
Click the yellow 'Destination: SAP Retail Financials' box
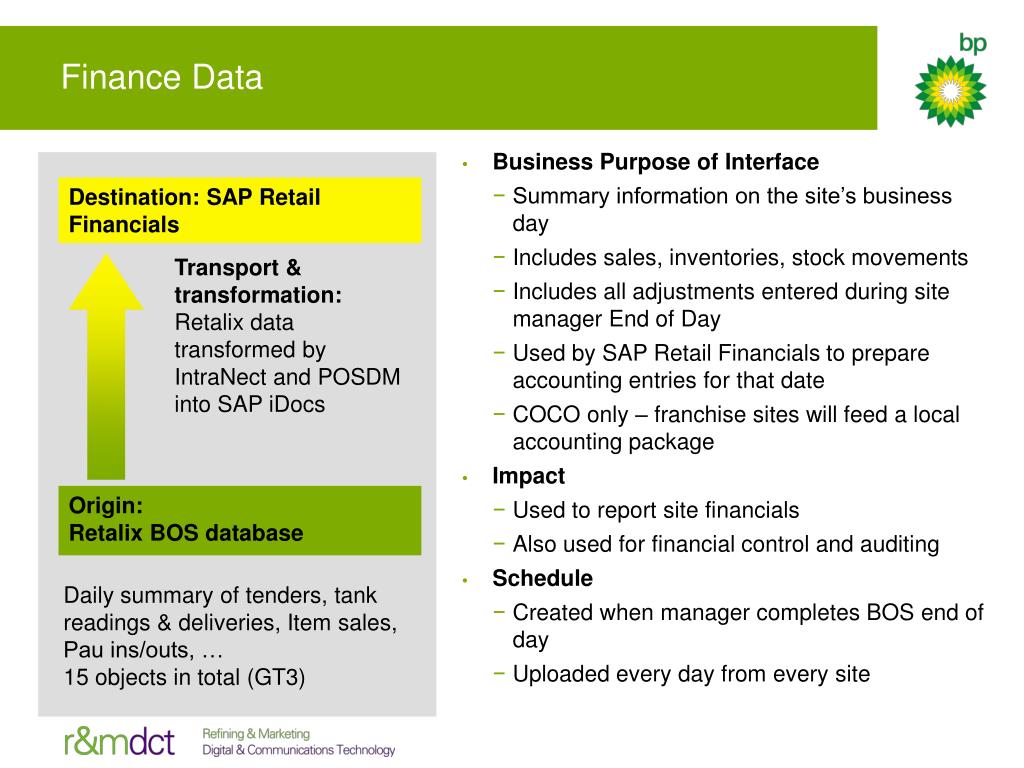[x=240, y=210]
